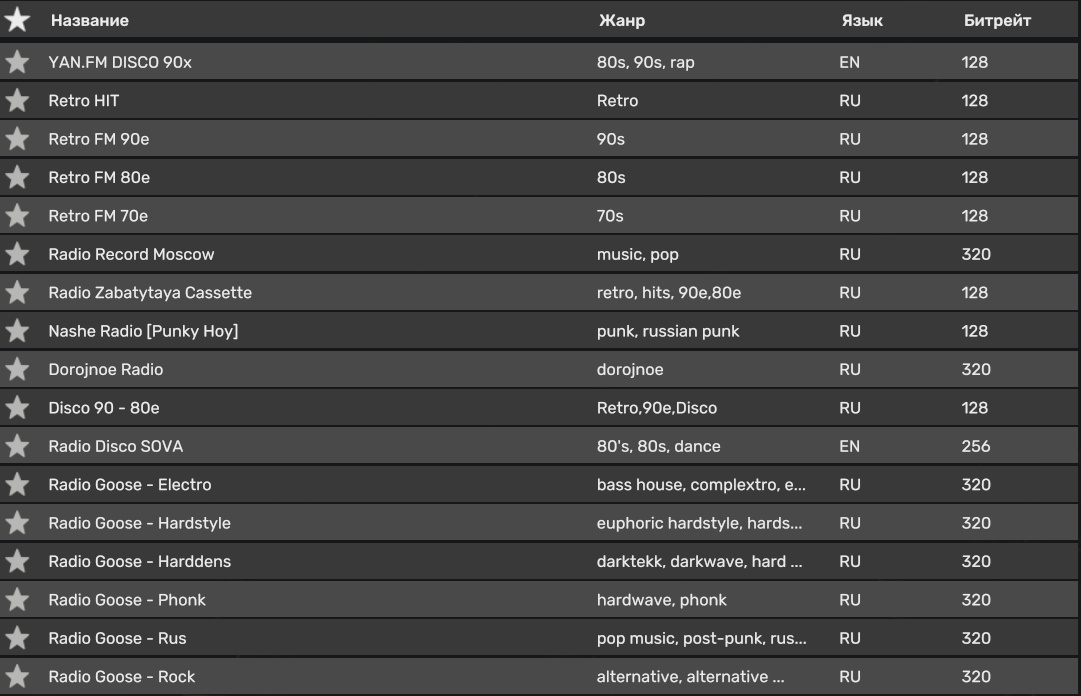
Task: Toggle star on Nashe Radio [Punky Hoy]
Action: (17, 331)
